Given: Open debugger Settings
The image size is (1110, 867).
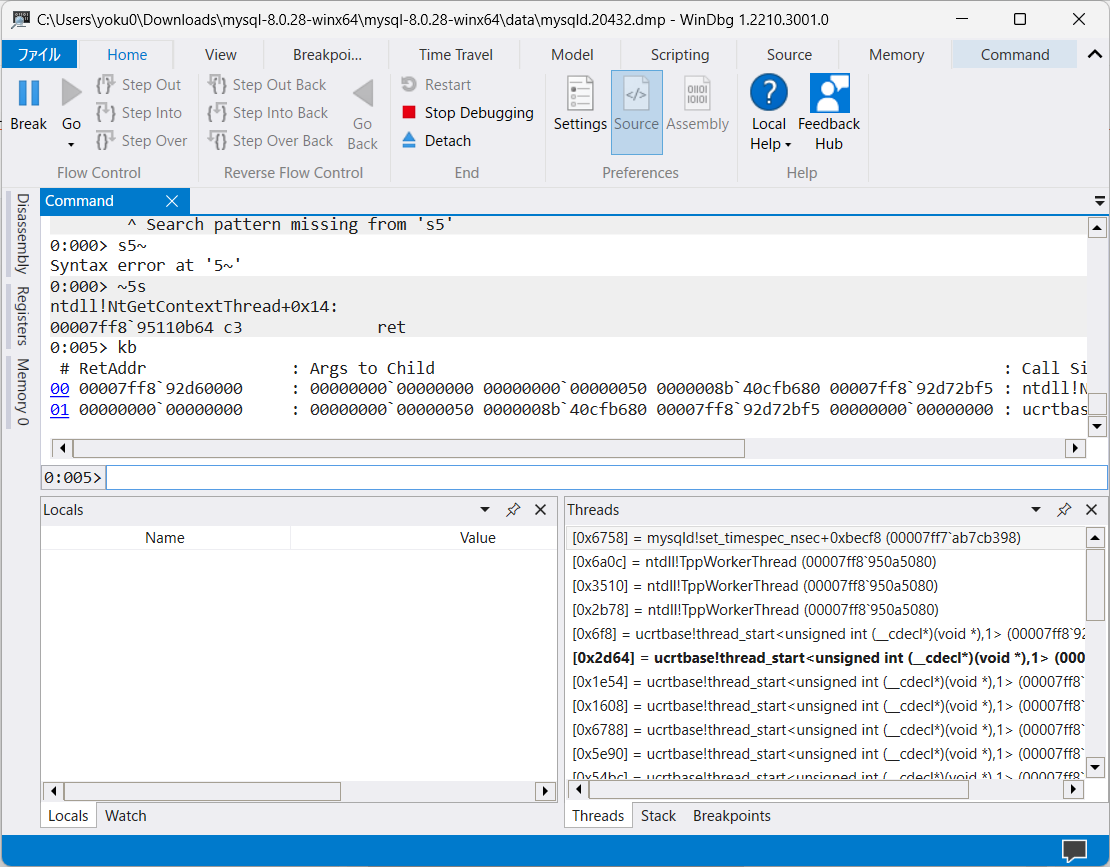Looking at the screenshot, I should click(580, 104).
